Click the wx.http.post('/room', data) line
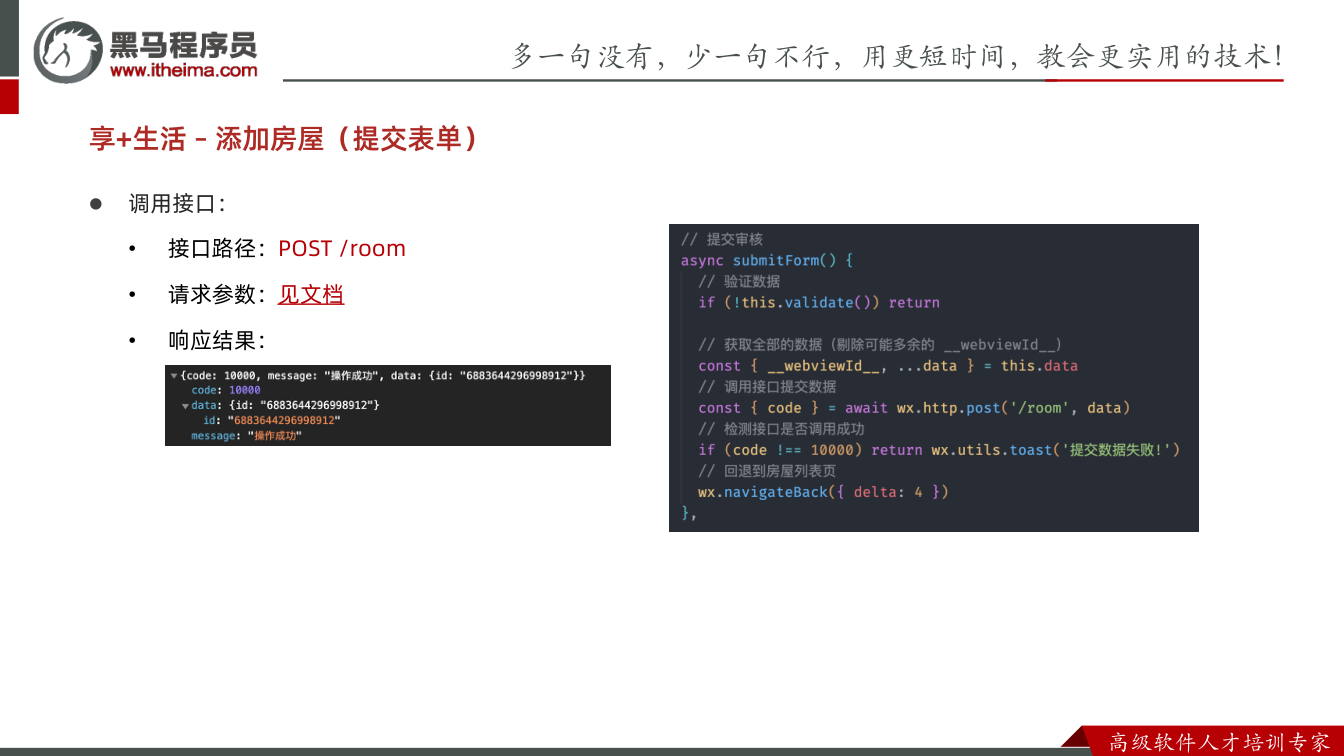Image resolution: width=1344 pixels, height=756 pixels. tap(914, 408)
